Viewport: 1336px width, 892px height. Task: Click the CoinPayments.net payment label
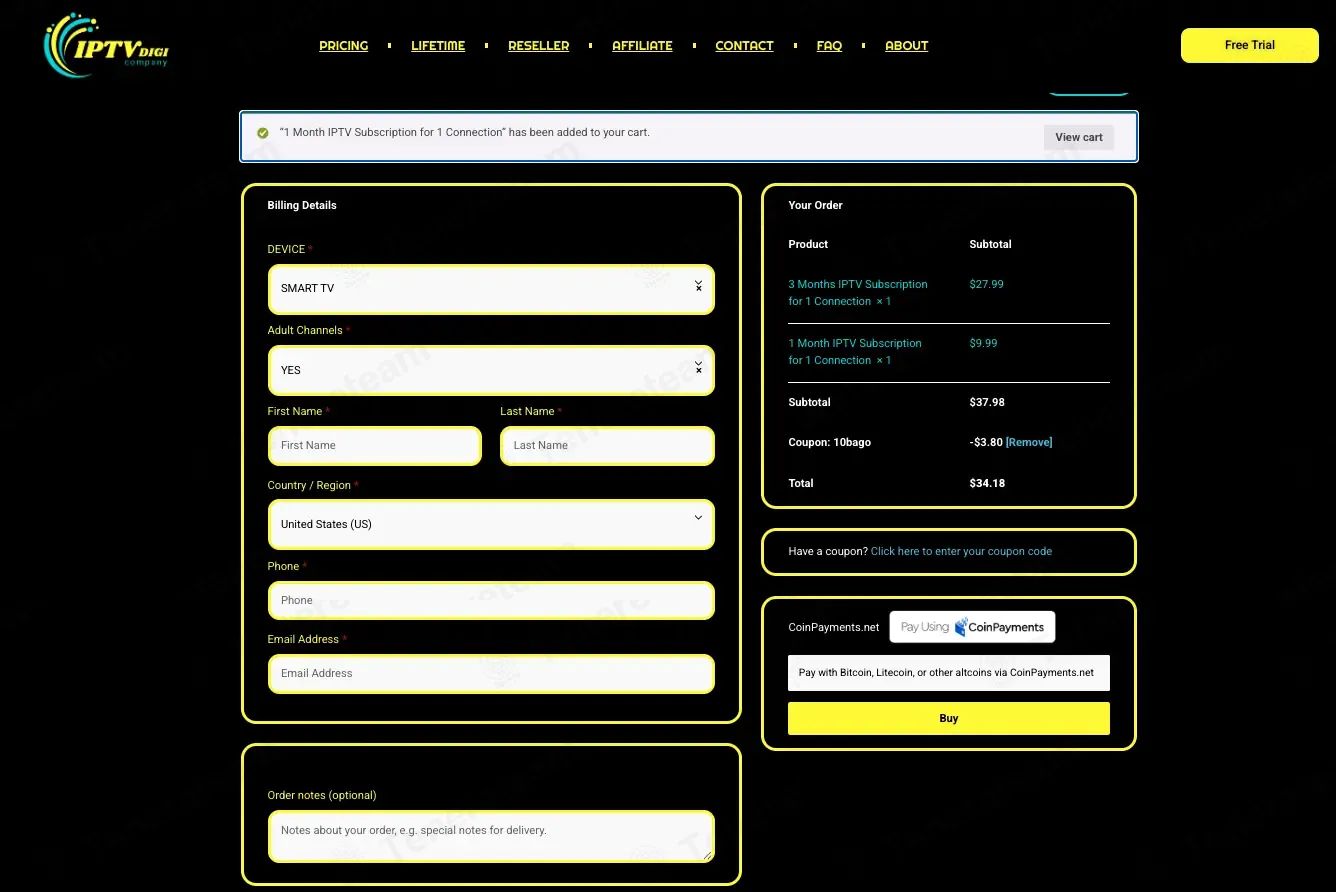834,627
